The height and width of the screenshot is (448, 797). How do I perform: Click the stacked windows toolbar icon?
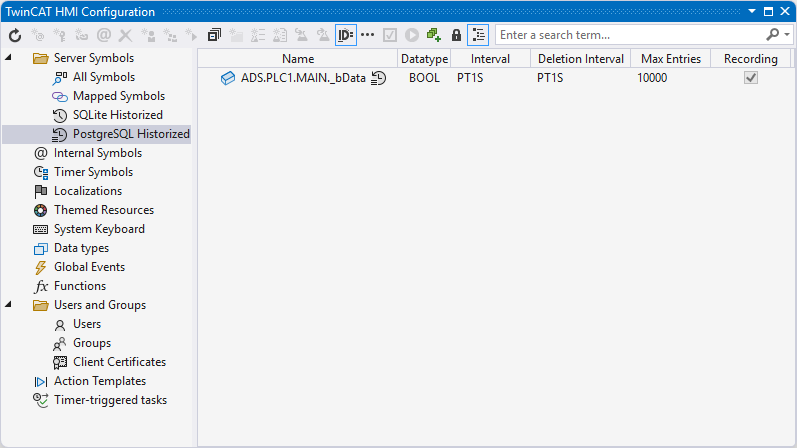coord(214,35)
